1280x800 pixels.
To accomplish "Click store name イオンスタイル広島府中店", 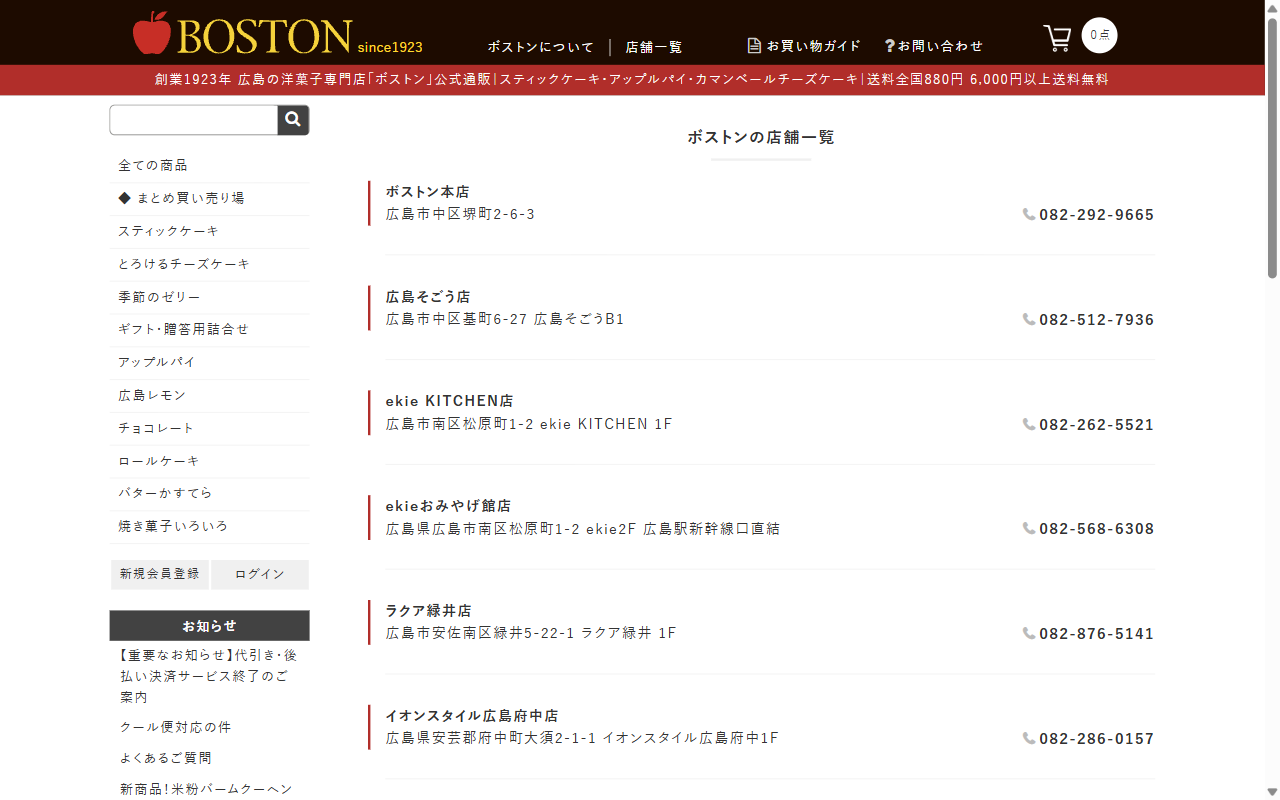I will (x=472, y=716).
